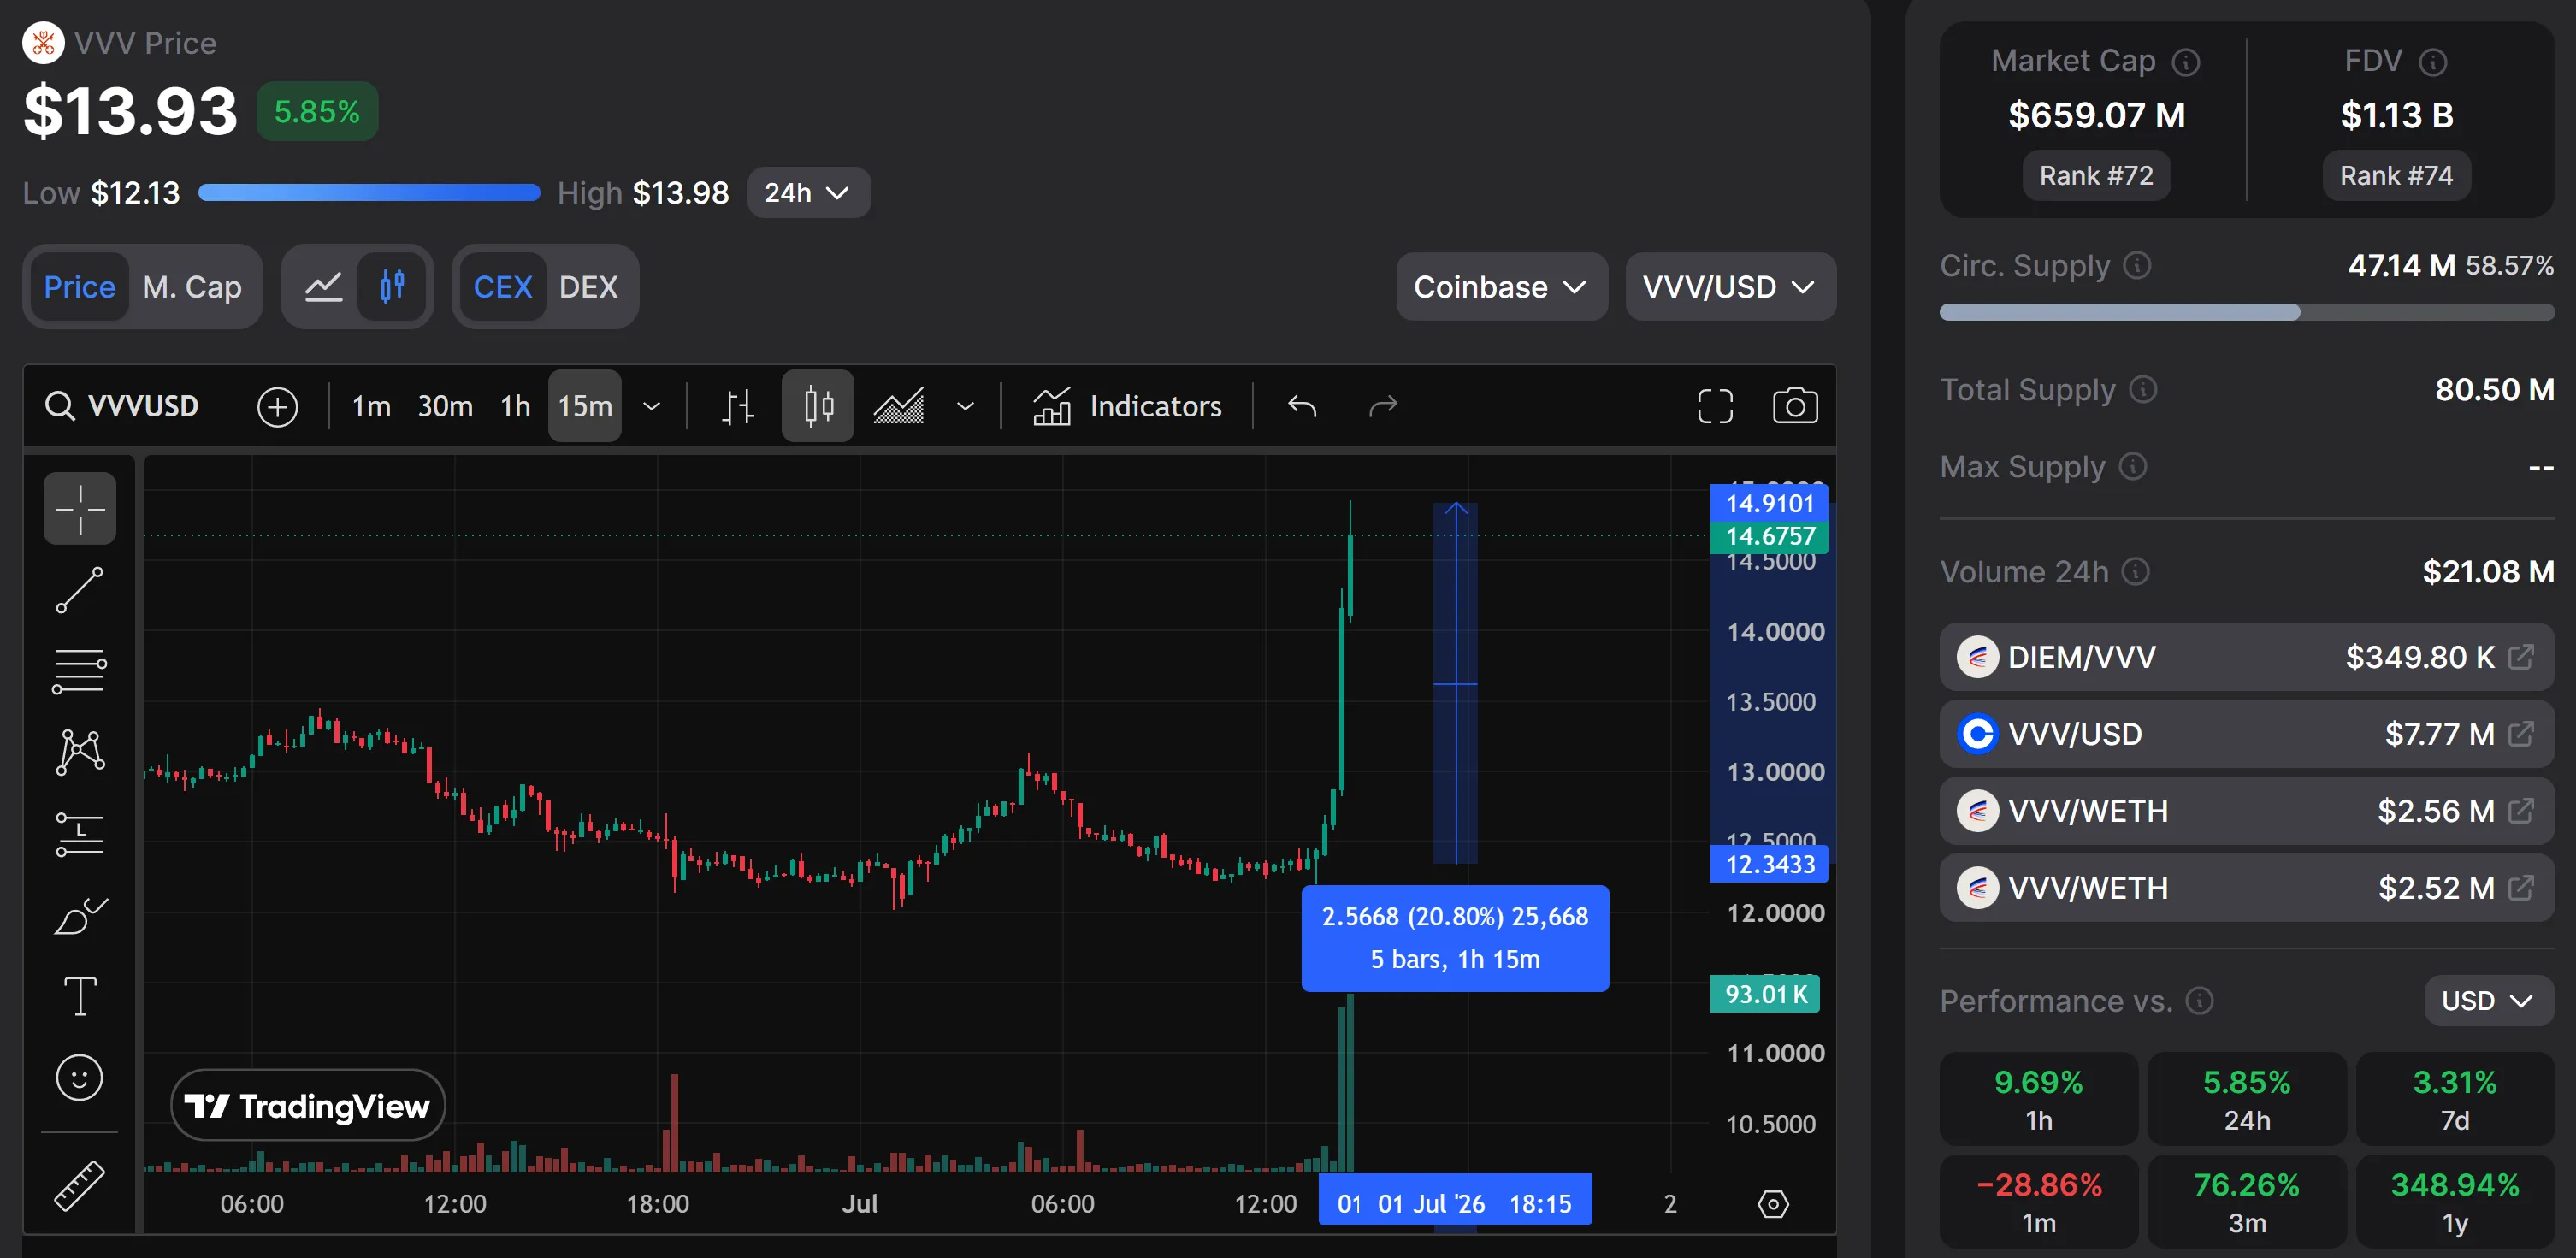Select the XABCD pattern tool
Image resolution: width=2576 pixels, height=1258 pixels.
(x=80, y=752)
